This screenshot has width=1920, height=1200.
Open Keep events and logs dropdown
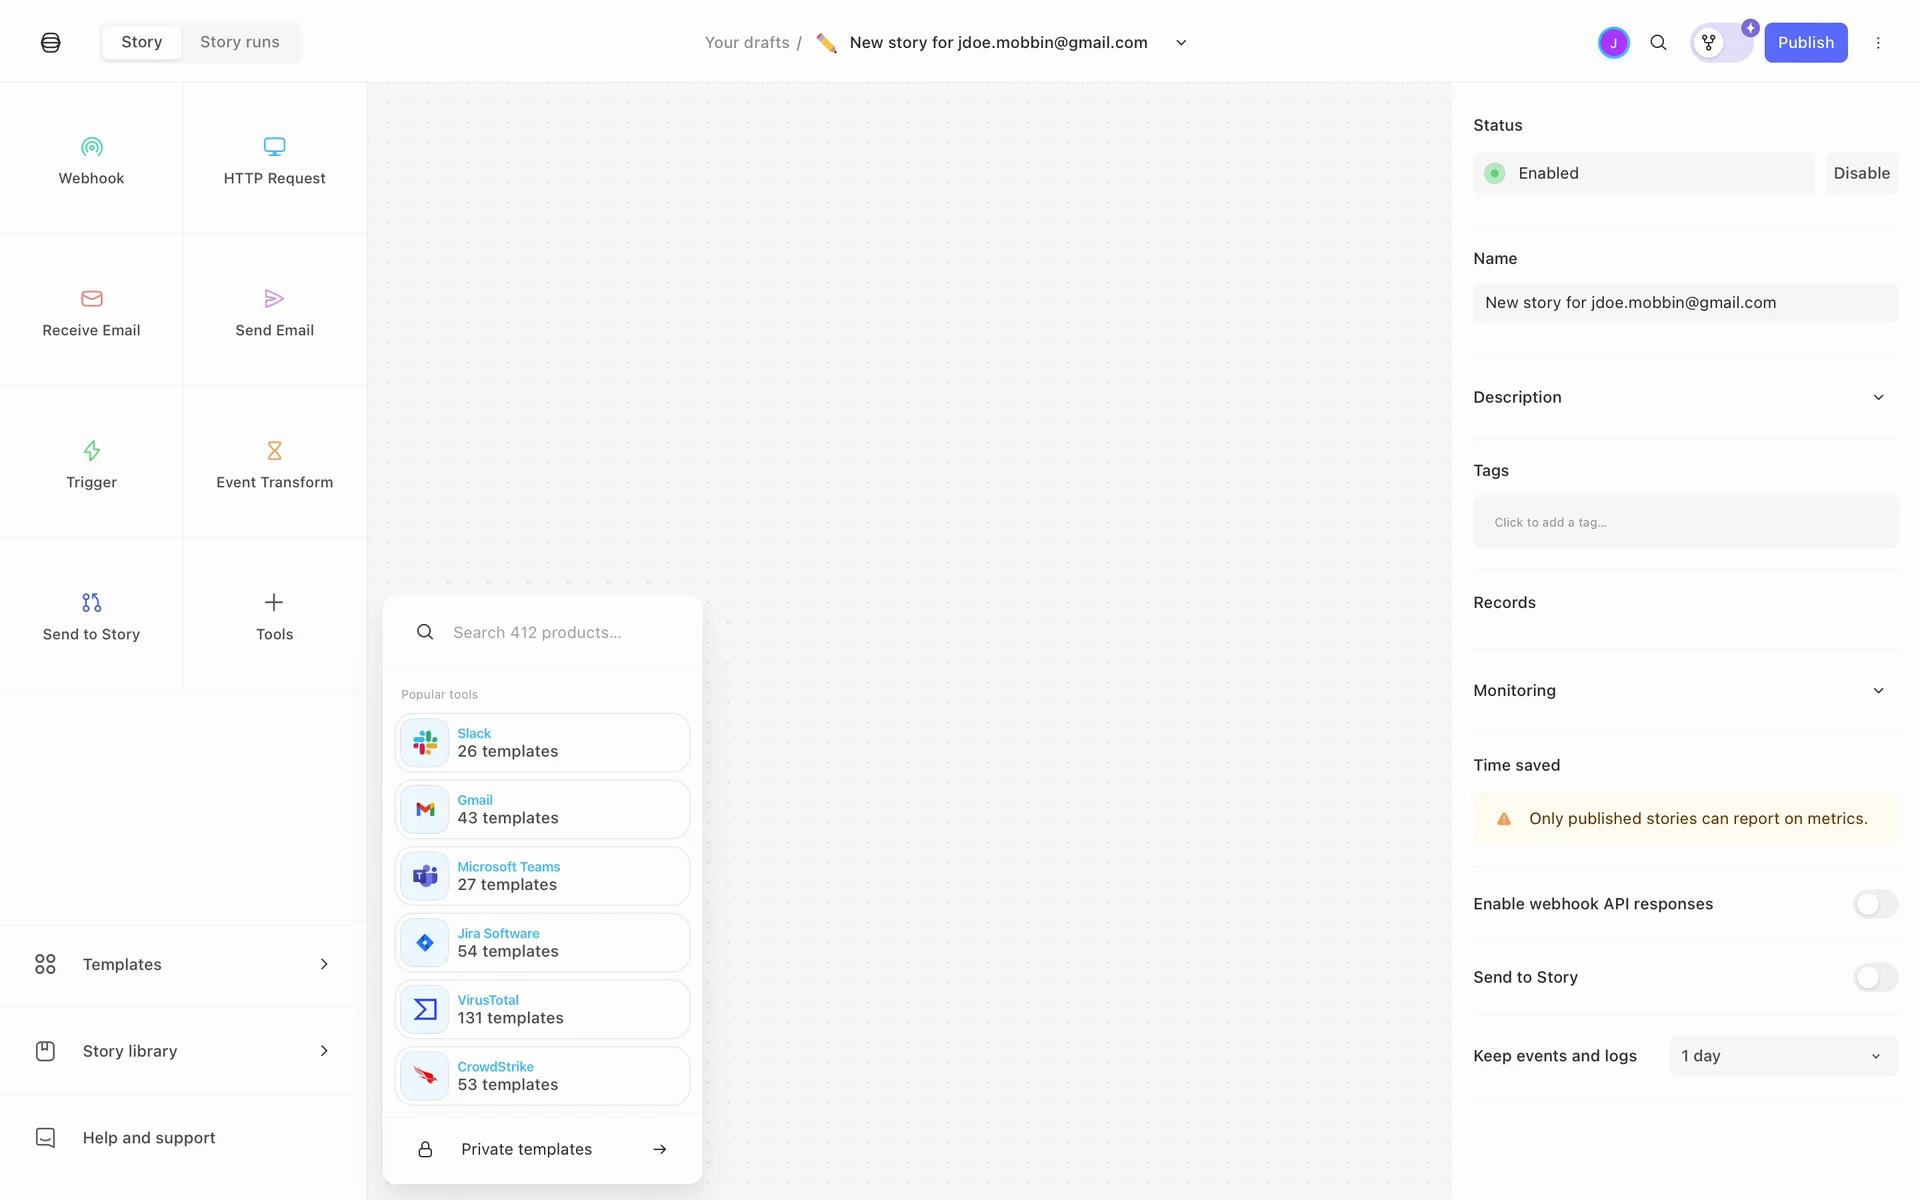pos(1782,1056)
